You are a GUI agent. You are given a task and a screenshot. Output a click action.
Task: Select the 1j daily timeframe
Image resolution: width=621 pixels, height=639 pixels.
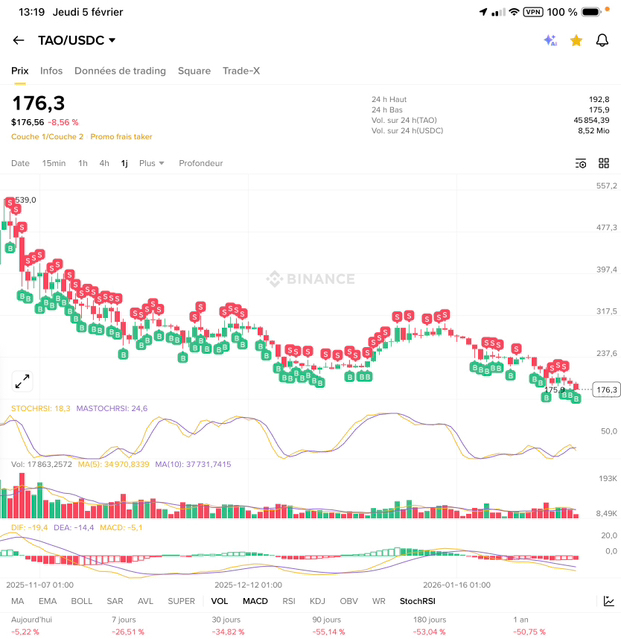[x=124, y=163]
